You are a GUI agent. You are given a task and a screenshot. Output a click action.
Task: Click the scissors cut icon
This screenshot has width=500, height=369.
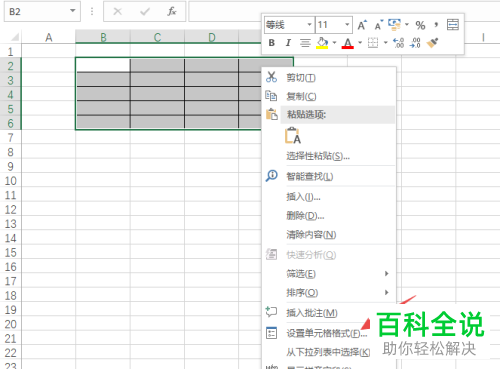(x=271, y=77)
